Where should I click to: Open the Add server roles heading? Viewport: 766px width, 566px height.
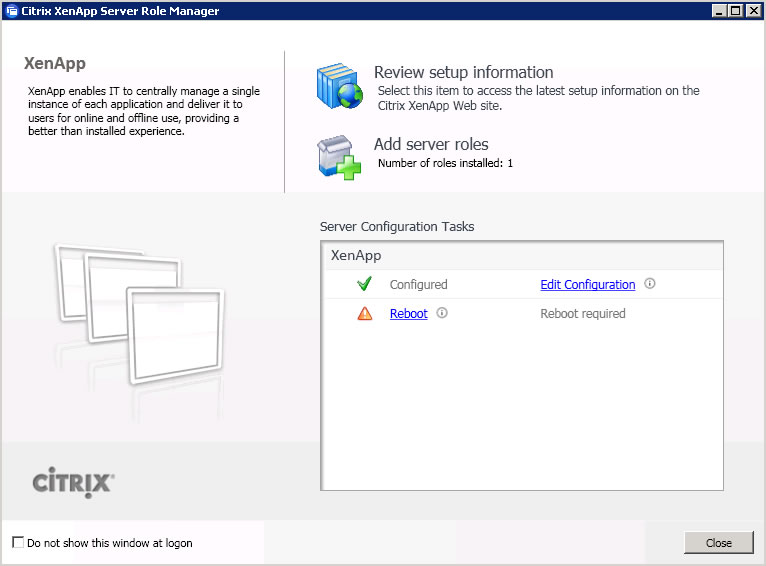tap(431, 144)
